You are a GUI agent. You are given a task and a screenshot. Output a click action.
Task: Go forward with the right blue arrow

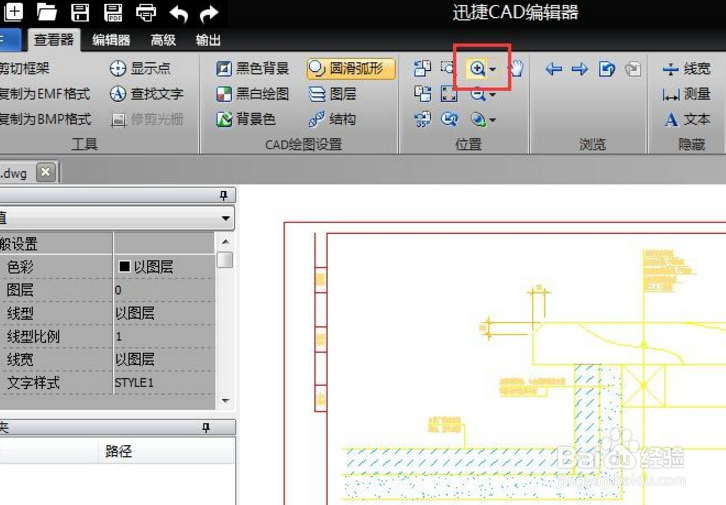pyautogui.click(x=580, y=69)
